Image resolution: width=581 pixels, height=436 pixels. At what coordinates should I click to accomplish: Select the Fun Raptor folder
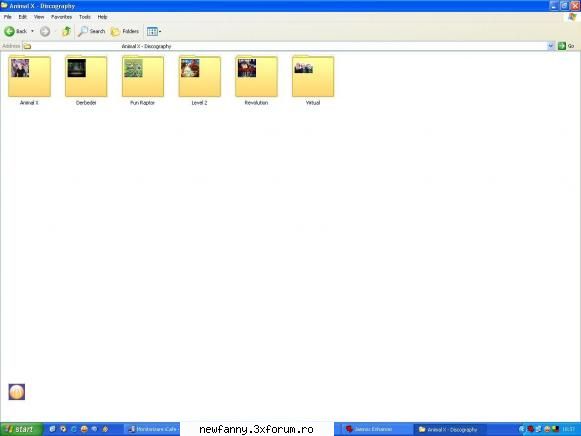coord(143,80)
